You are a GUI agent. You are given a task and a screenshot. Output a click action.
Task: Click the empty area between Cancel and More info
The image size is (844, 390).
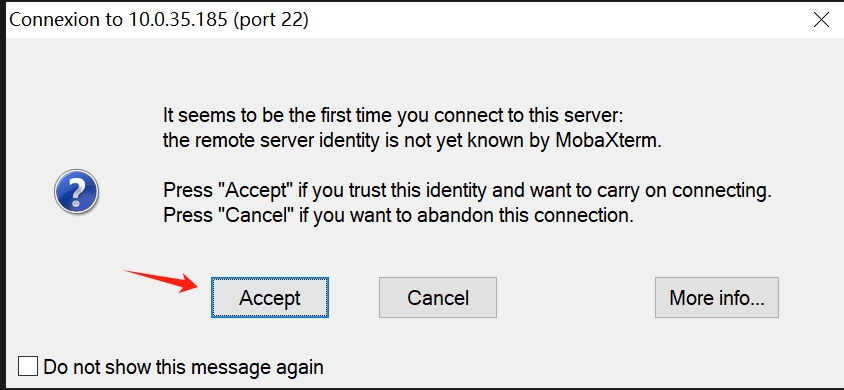[575, 297]
